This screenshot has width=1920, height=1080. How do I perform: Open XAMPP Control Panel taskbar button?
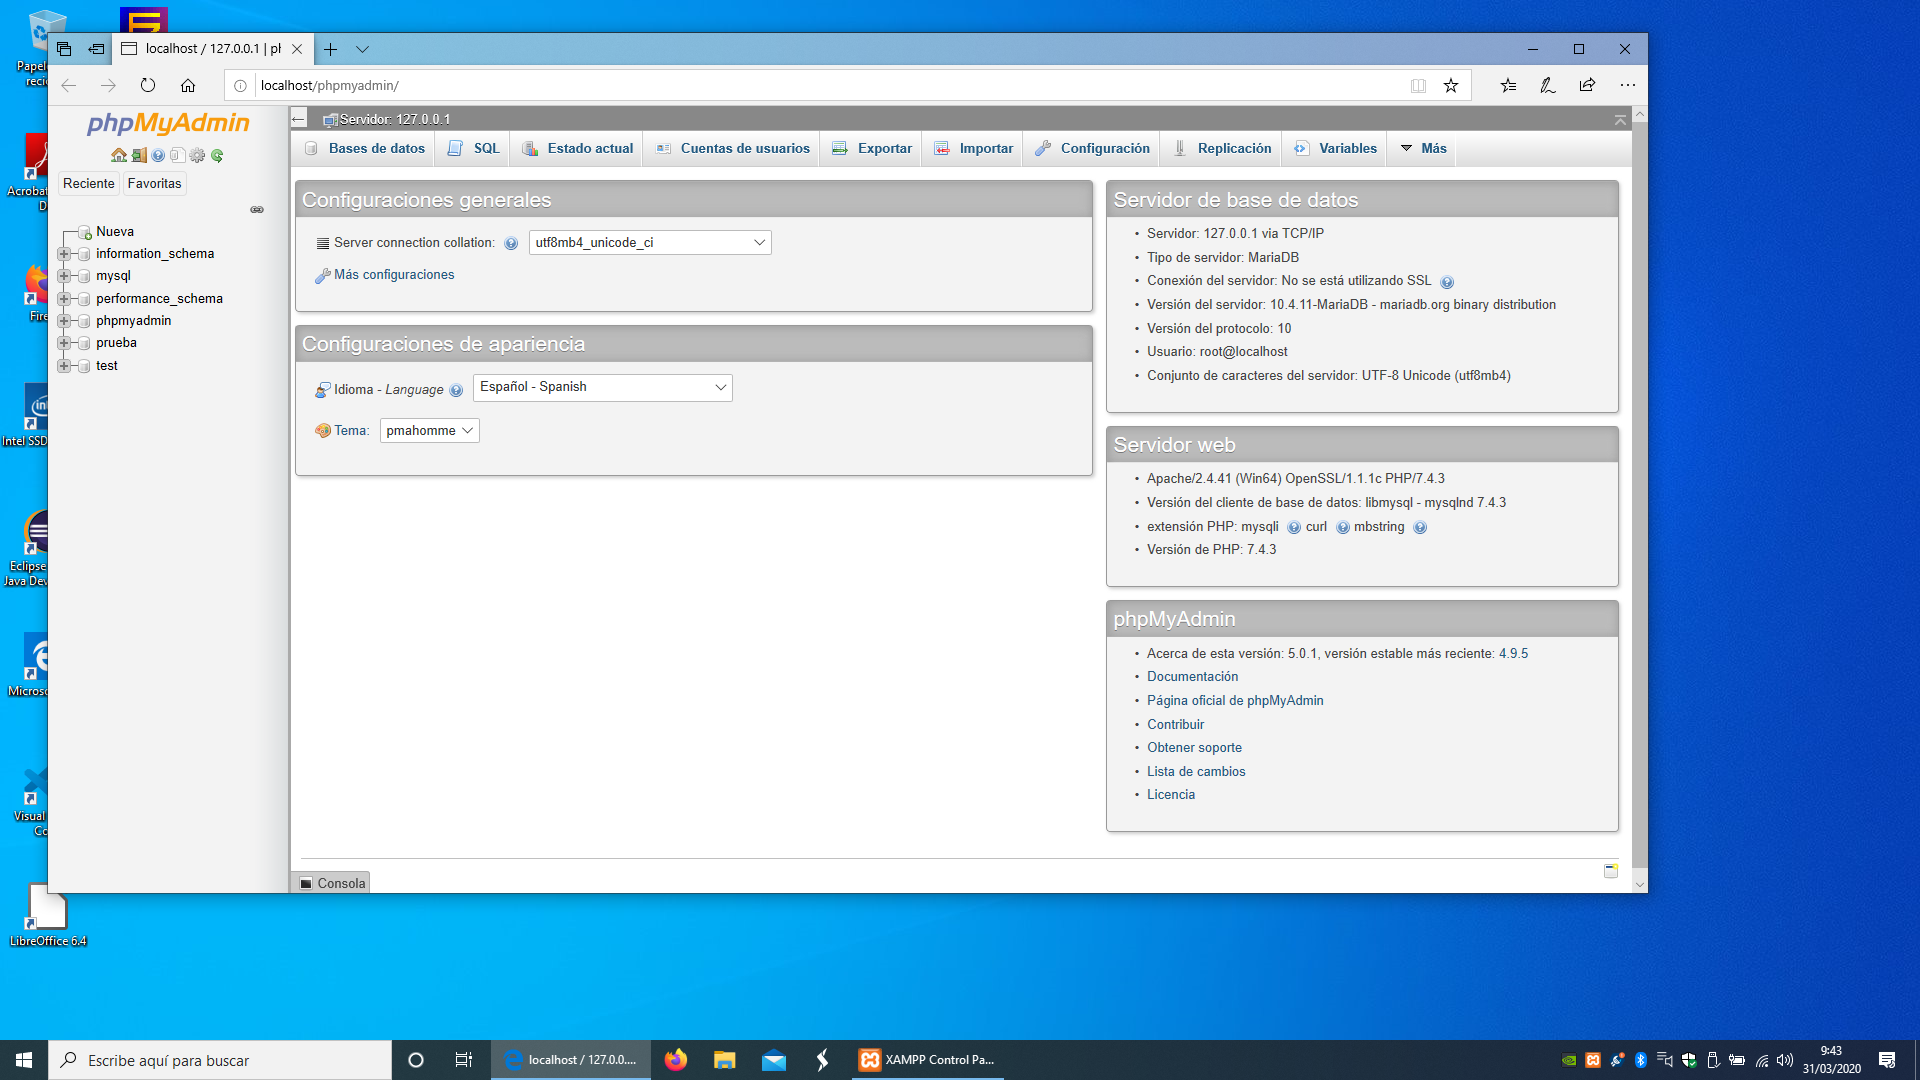[928, 1060]
